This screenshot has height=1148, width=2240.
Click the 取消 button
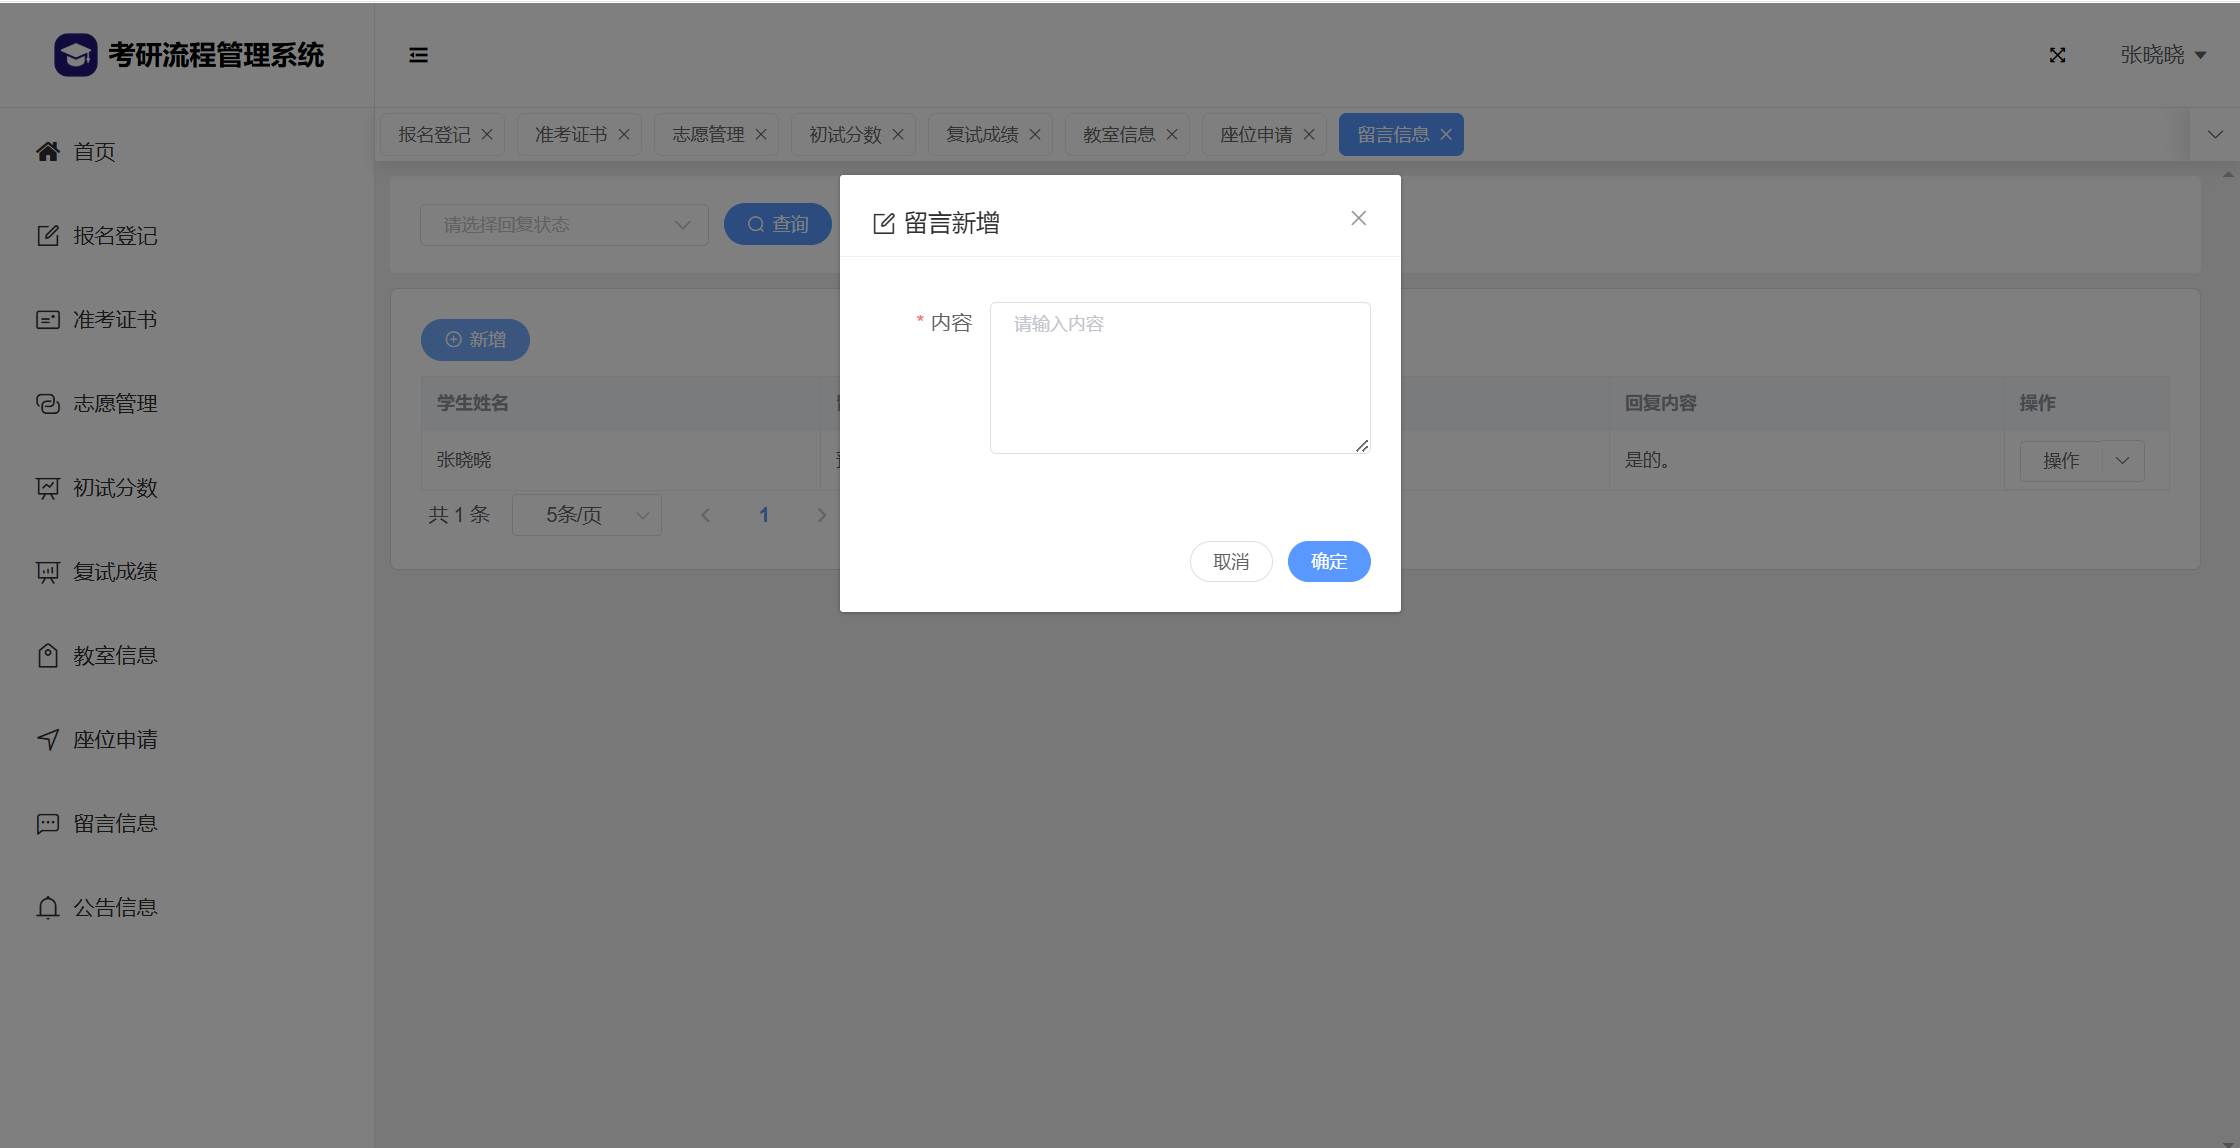(x=1231, y=561)
